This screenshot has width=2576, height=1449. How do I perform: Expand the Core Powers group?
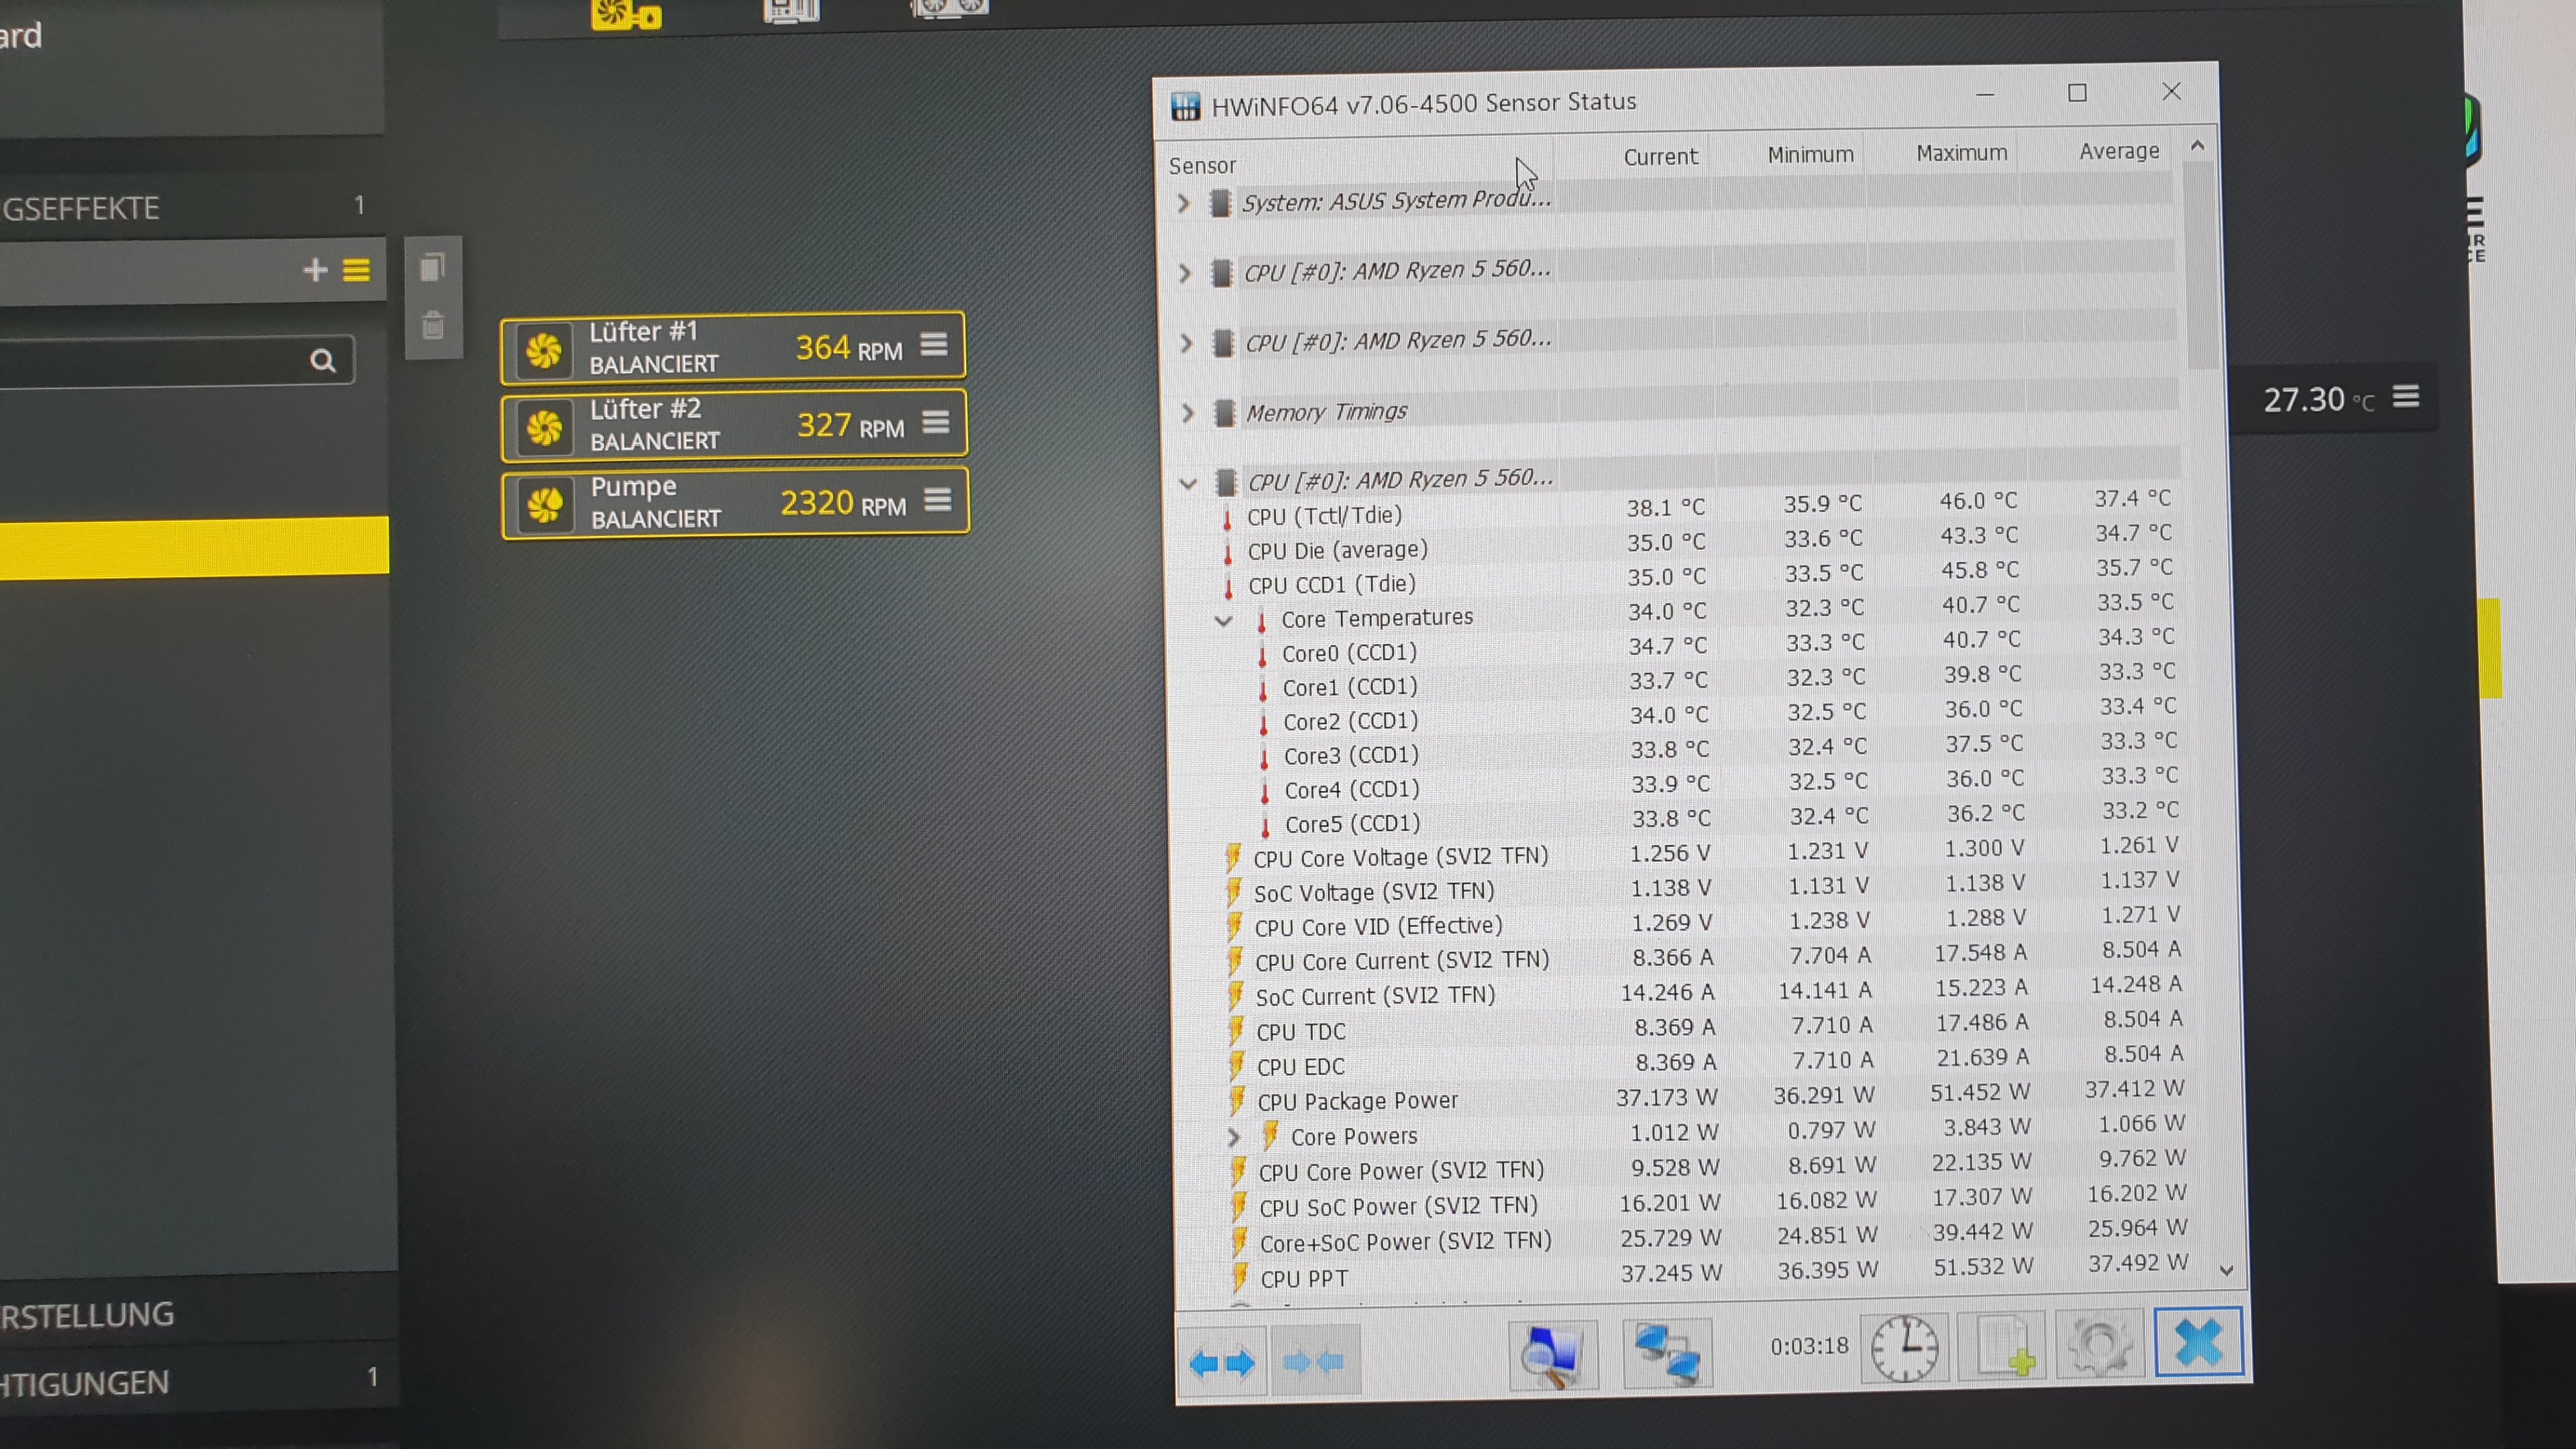[x=1233, y=1137]
